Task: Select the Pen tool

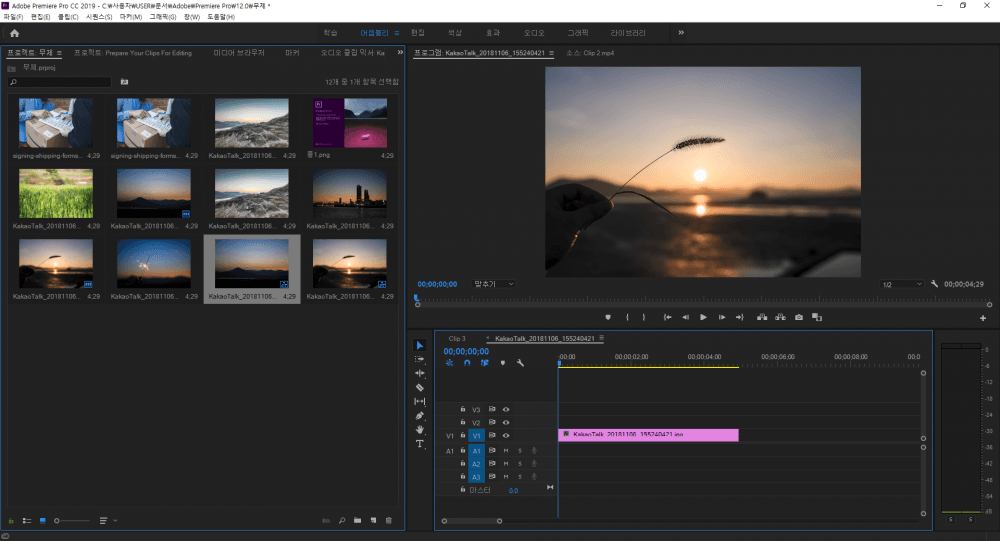Action: point(420,415)
